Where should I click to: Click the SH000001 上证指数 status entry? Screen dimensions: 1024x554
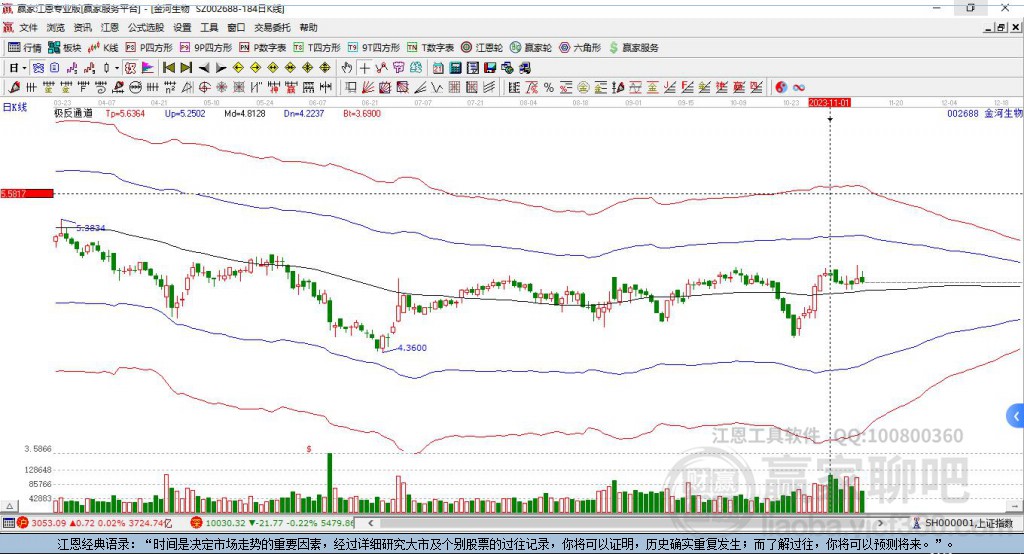tap(963, 523)
